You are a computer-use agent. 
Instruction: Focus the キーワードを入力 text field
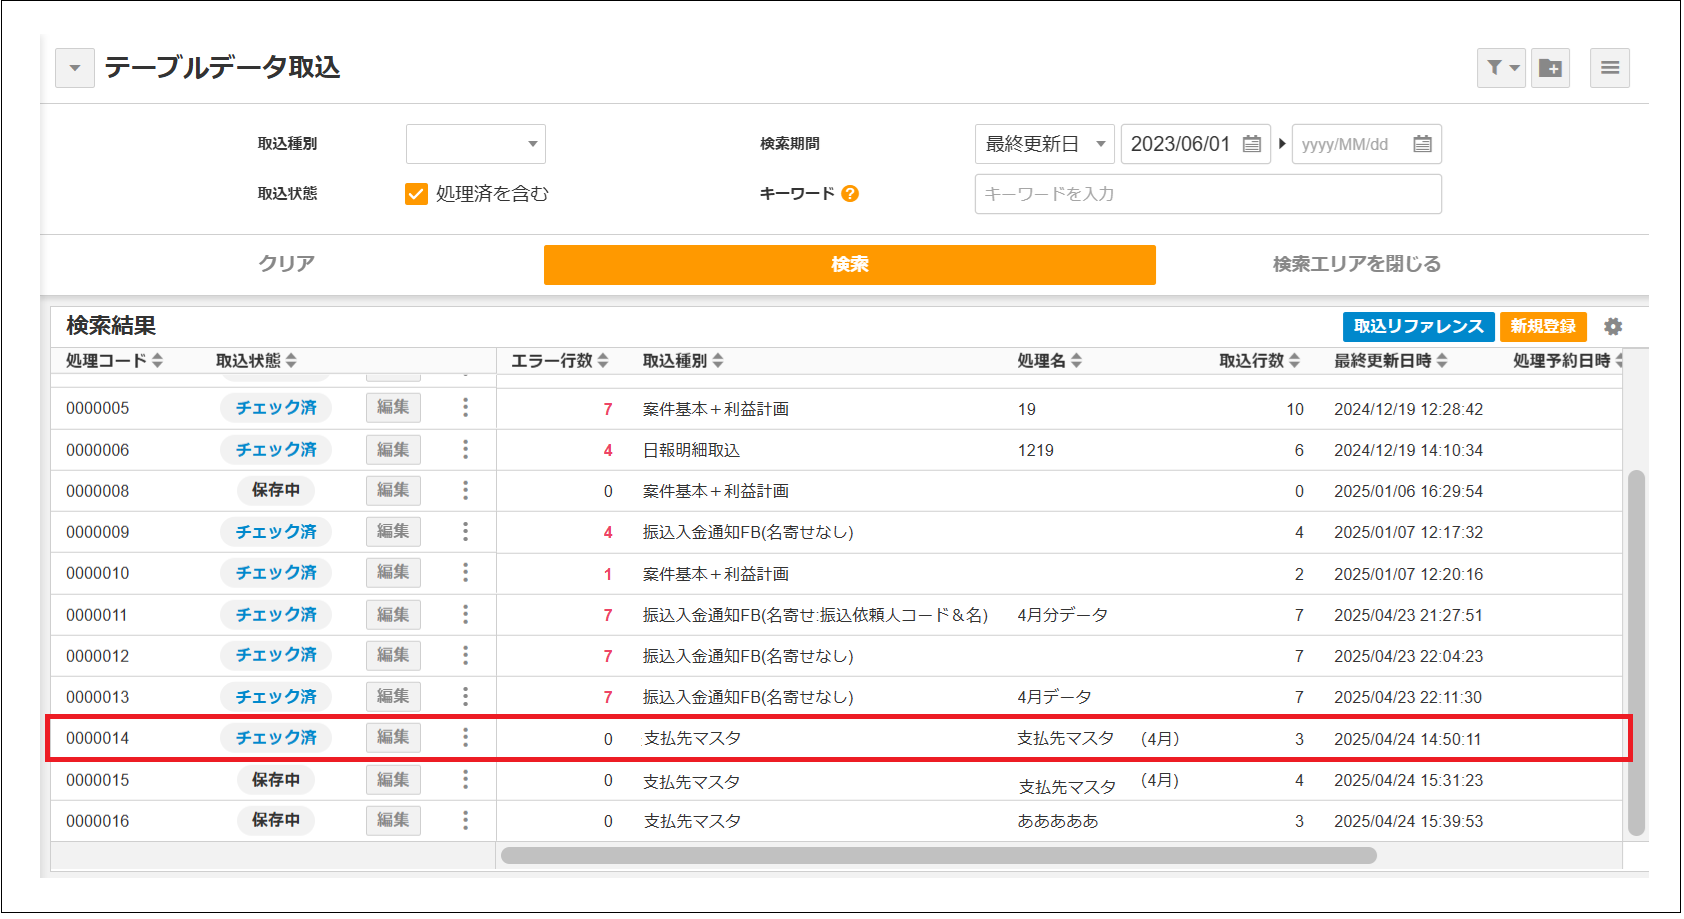click(x=1208, y=194)
